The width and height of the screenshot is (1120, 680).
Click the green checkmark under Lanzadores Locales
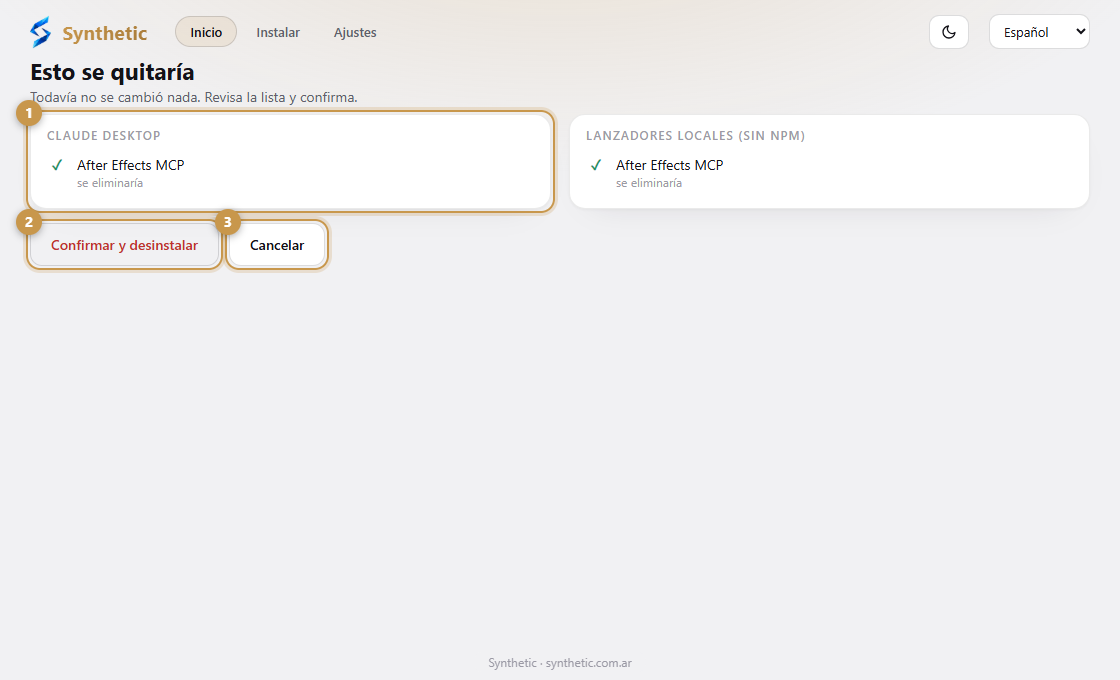click(596, 165)
